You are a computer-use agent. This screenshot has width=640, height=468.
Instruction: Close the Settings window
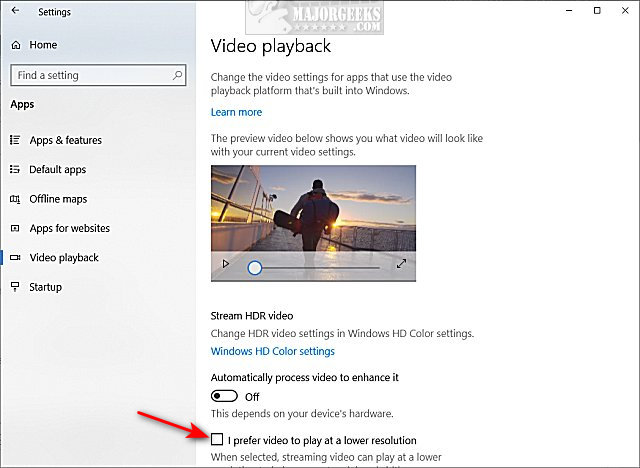[625, 11]
